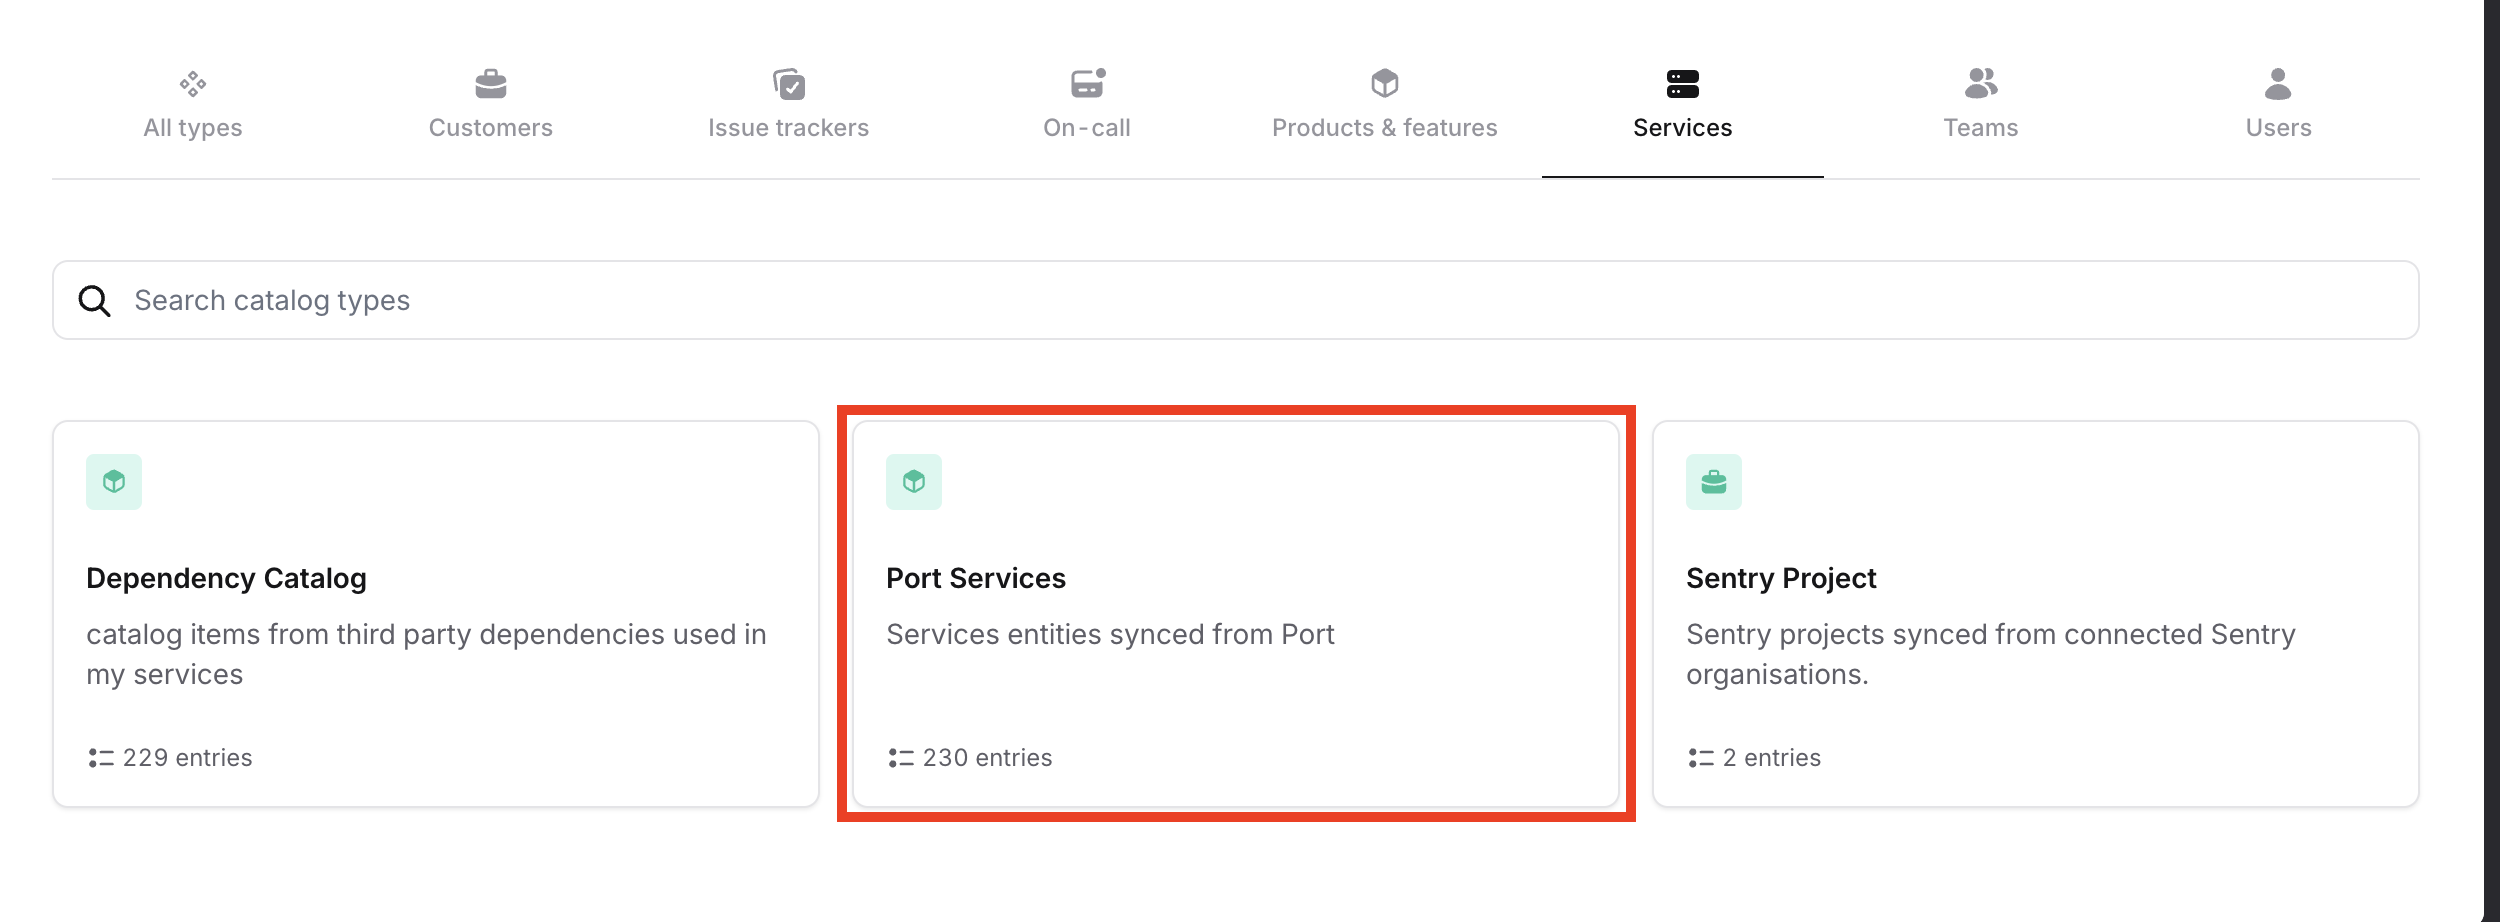Click the Teams people icon

click(x=1980, y=84)
